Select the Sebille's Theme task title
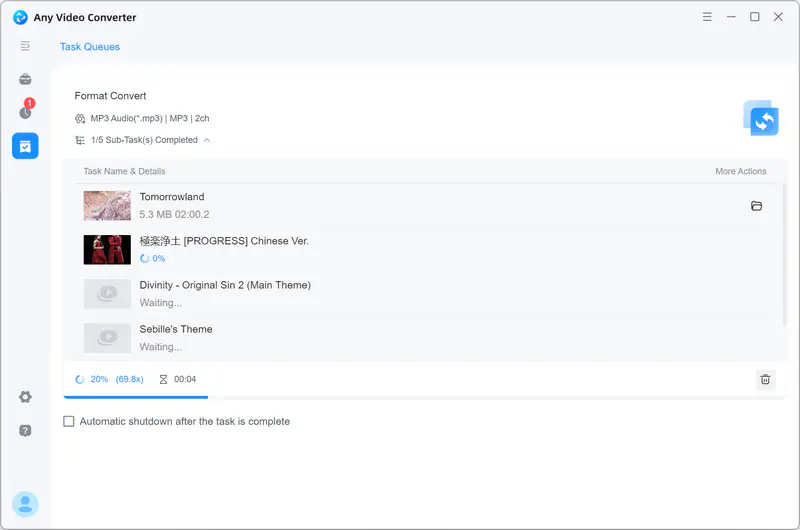 click(176, 329)
